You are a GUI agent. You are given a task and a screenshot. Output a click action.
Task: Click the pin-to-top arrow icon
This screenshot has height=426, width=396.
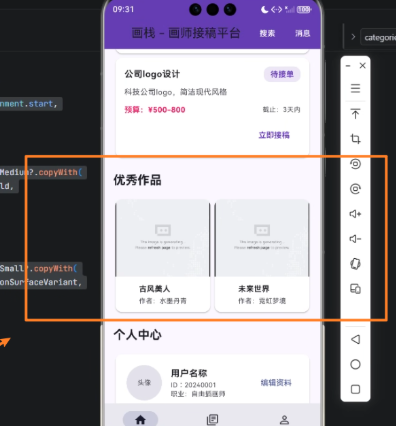[355, 114]
